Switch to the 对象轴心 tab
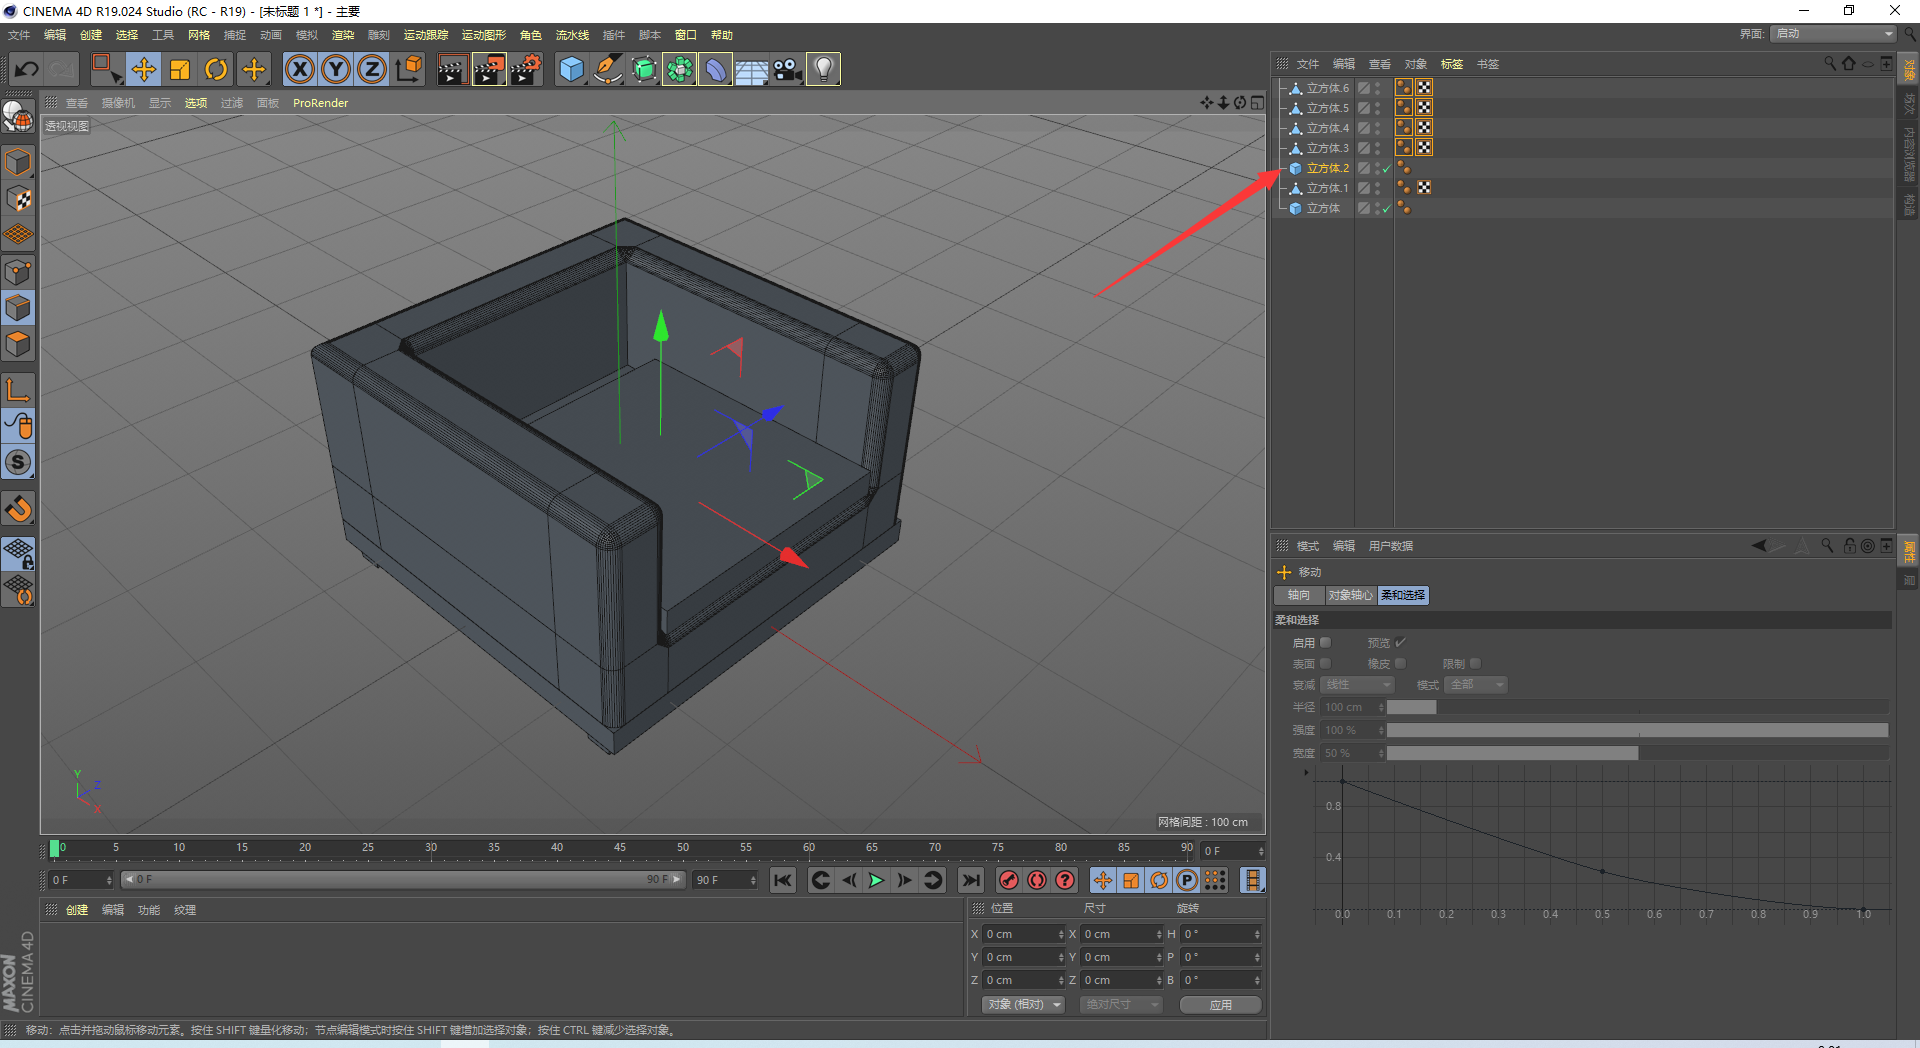1920x1048 pixels. [x=1350, y=595]
